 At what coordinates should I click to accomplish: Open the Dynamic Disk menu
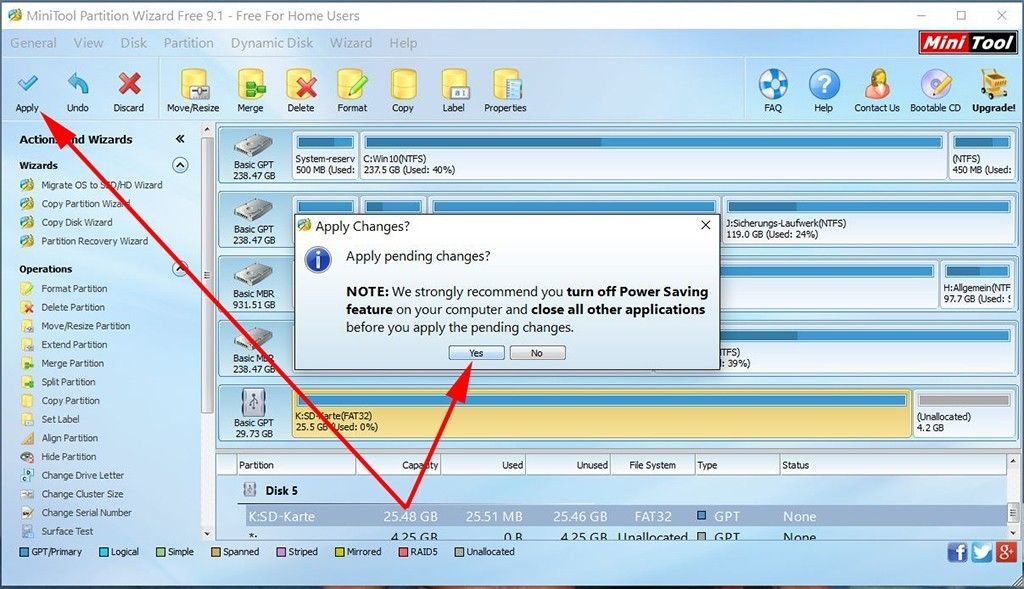tap(272, 43)
